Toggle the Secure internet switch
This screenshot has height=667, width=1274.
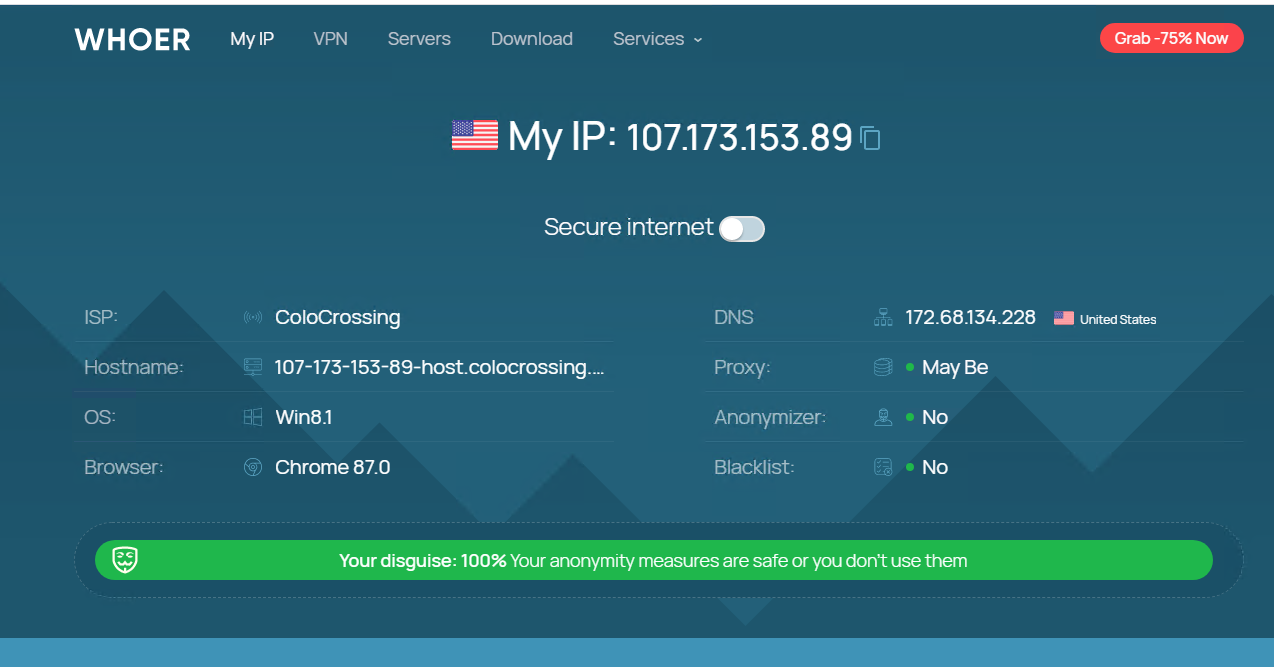click(742, 229)
